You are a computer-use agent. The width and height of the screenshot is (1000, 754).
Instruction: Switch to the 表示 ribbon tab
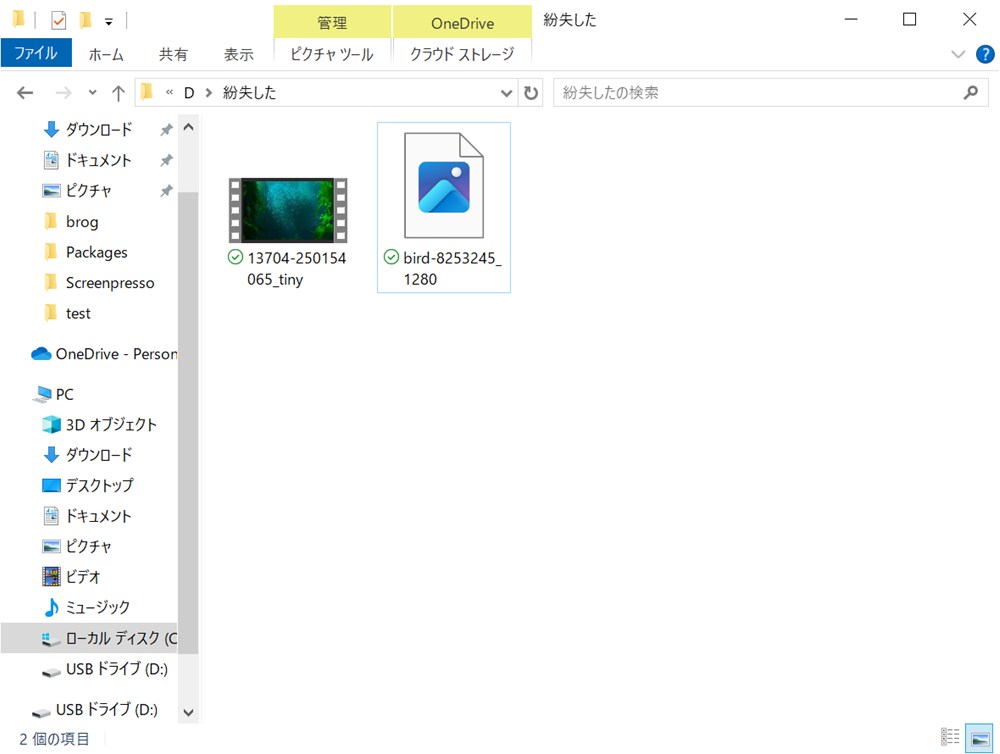tap(238, 54)
